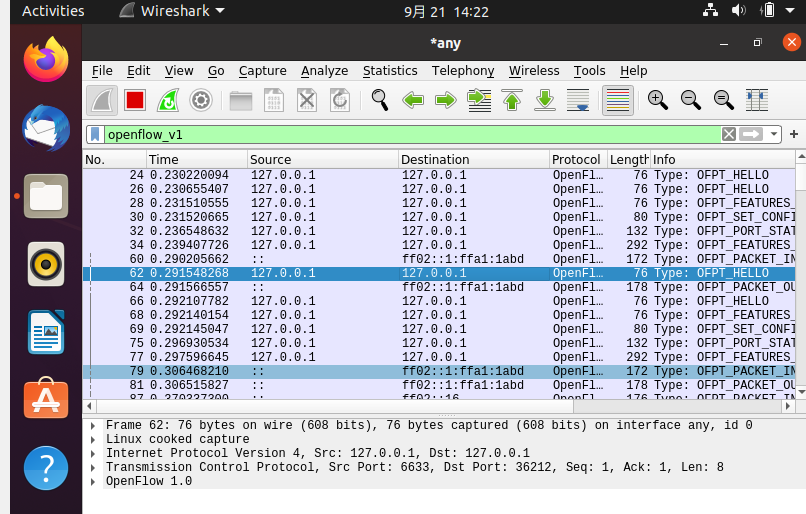This screenshot has height=514, width=806.
Task: Open system menu arrow in top bar
Action: pyautogui.click(x=790, y=10)
